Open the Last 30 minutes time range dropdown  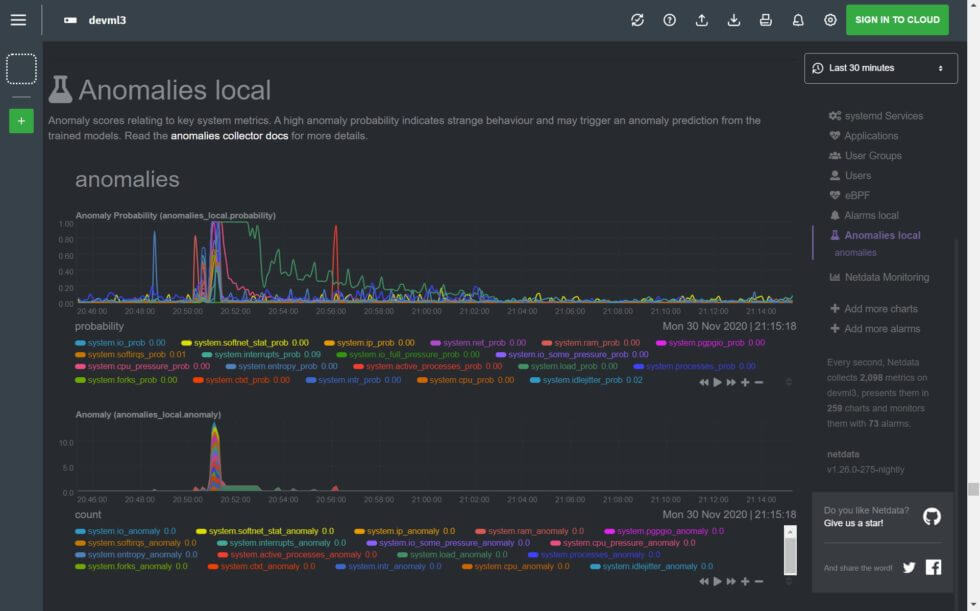point(880,68)
